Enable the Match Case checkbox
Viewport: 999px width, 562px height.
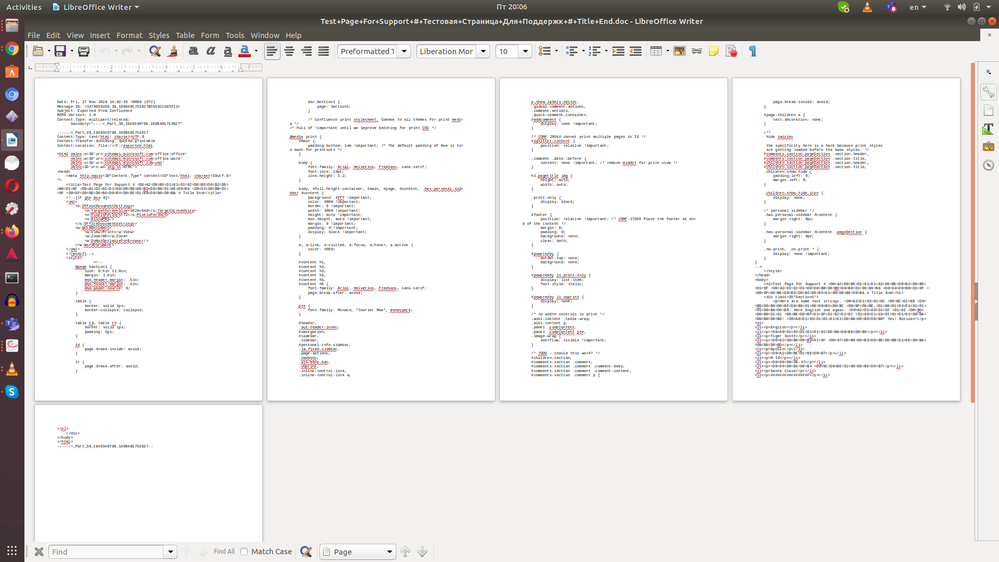point(244,552)
